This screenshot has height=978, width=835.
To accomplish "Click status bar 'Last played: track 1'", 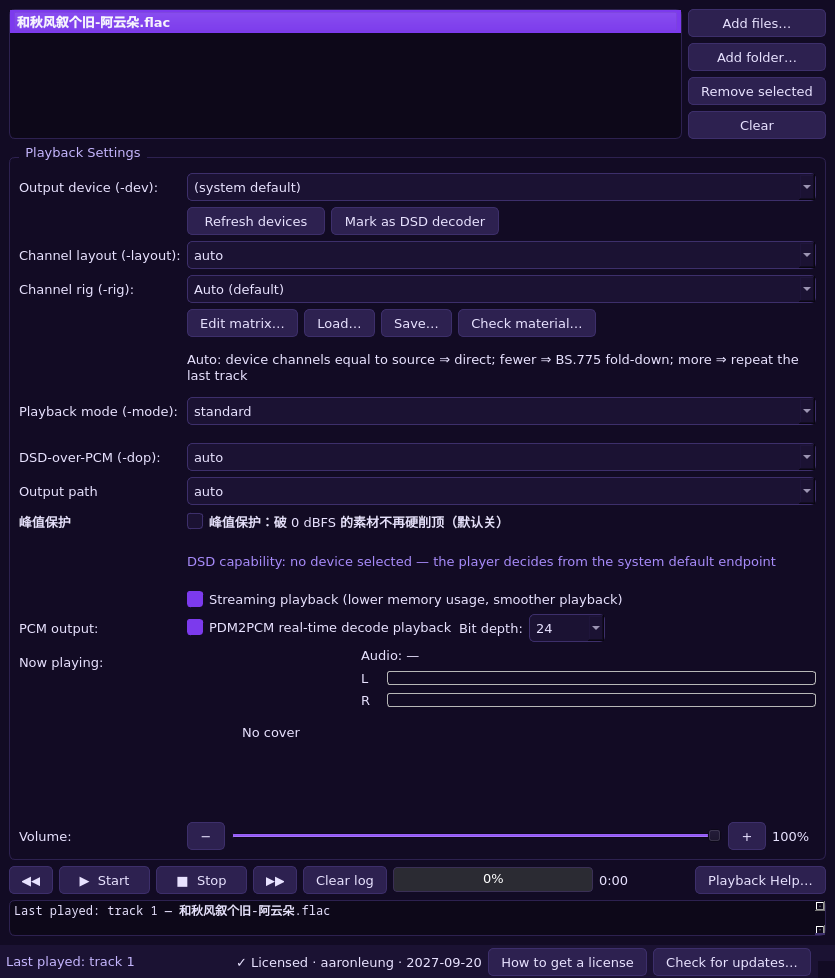I will click(x=70, y=961).
